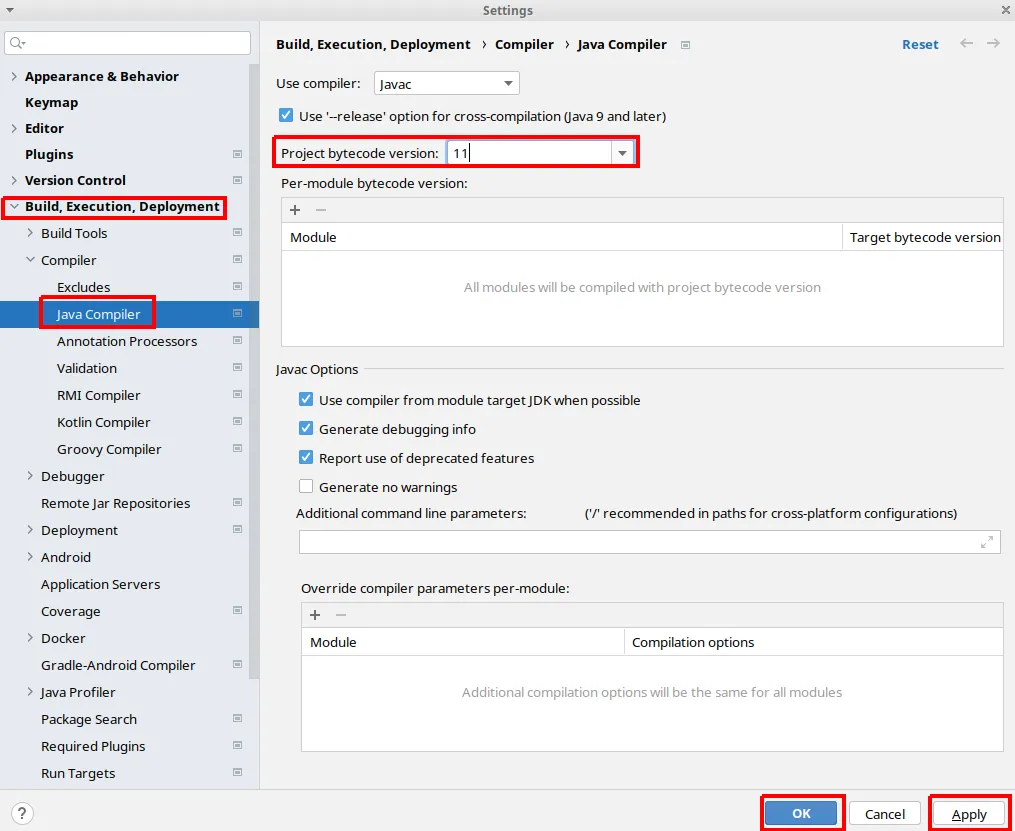The height and width of the screenshot is (831, 1015).
Task: Expand the Android node chevron
Action: point(30,557)
